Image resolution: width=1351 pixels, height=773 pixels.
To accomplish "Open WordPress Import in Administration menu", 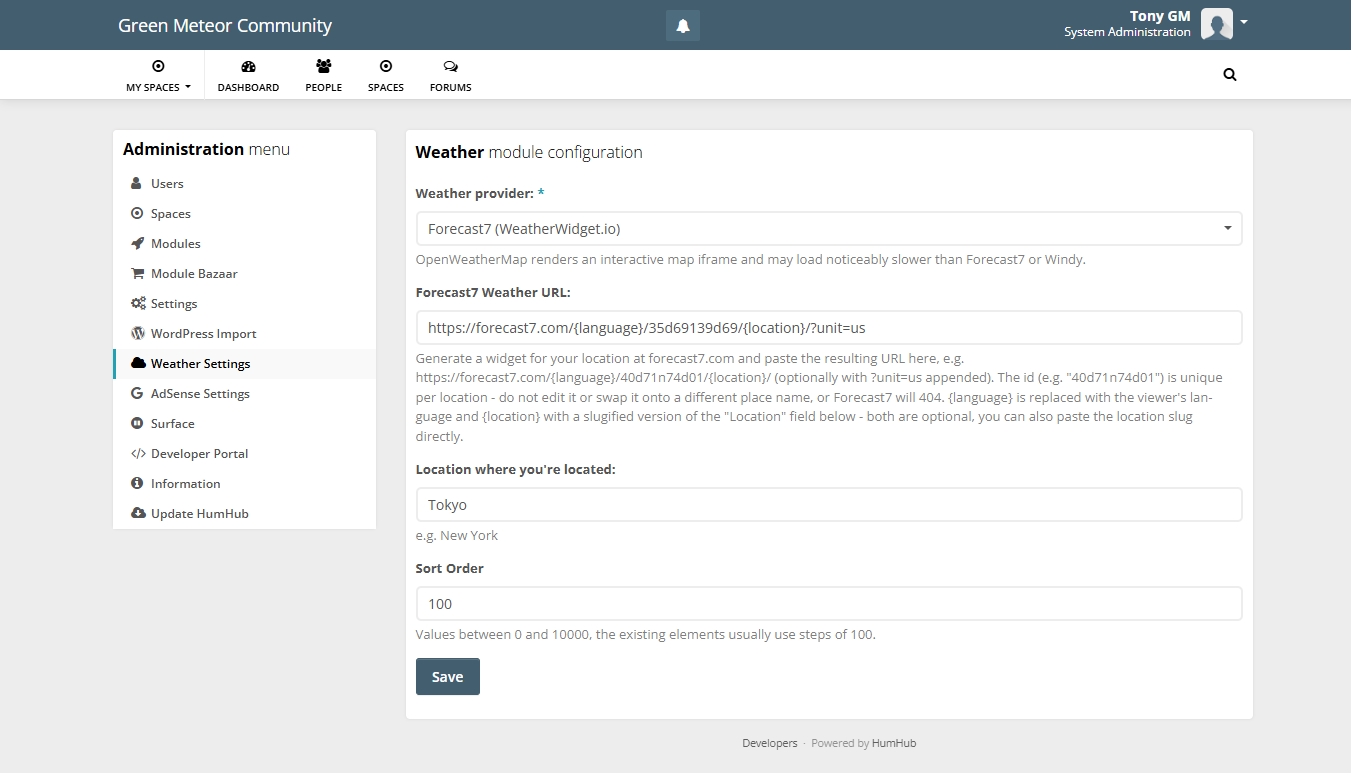I will pyautogui.click(x=245, y=333).
